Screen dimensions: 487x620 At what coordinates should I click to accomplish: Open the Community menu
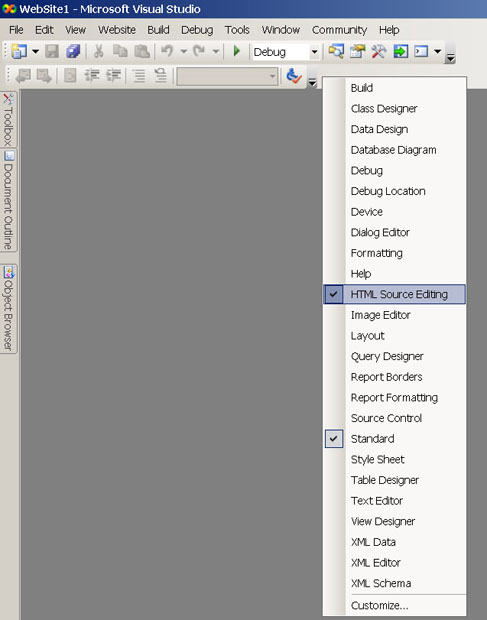click(x=339, y=30)
